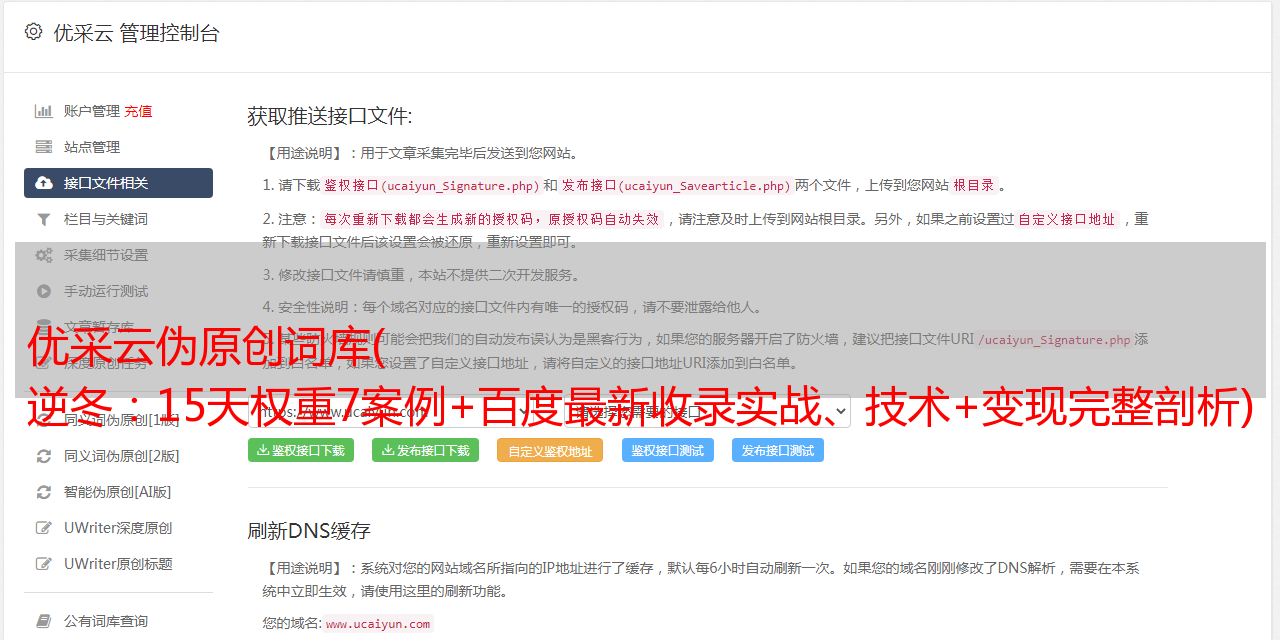Click the play icon for 手动运行测试
Screen dimensions: 1280x640
pyautogui.click(x=44, y=291)
